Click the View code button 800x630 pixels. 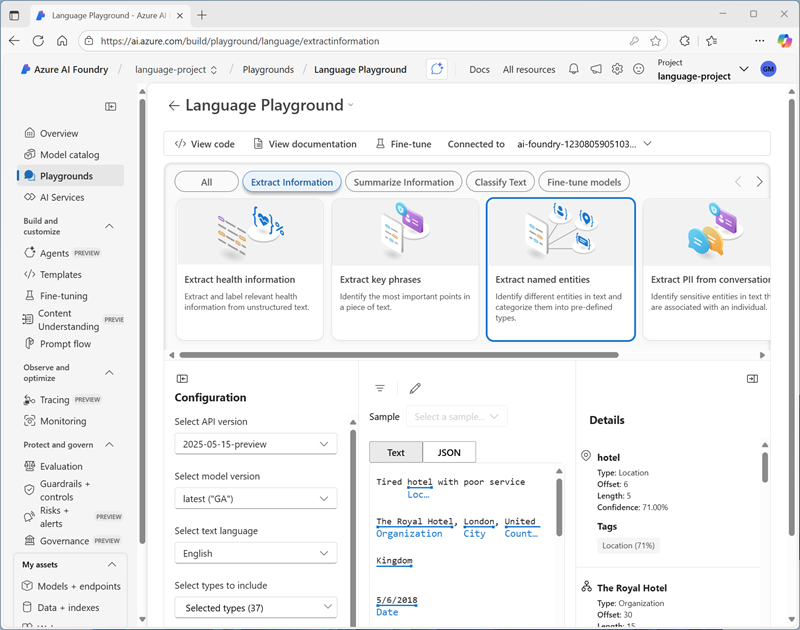click(204, 144)
